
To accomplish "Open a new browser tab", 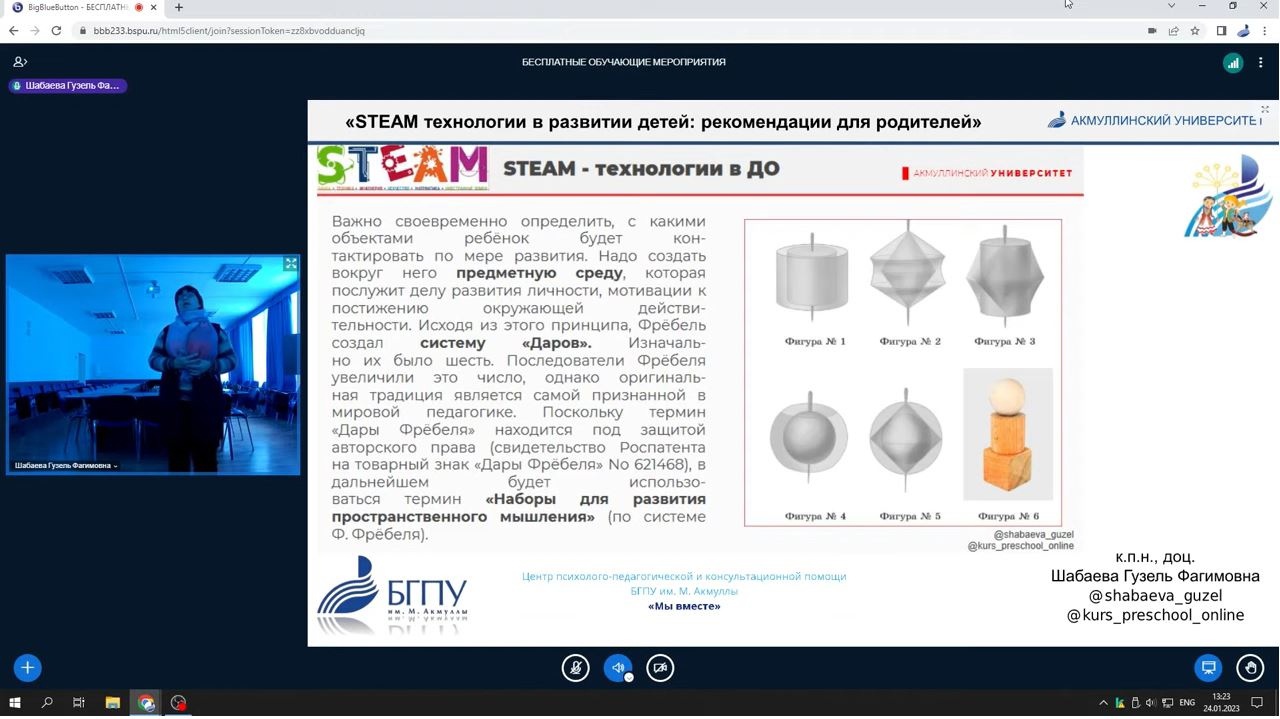I will tap(179, 7).
